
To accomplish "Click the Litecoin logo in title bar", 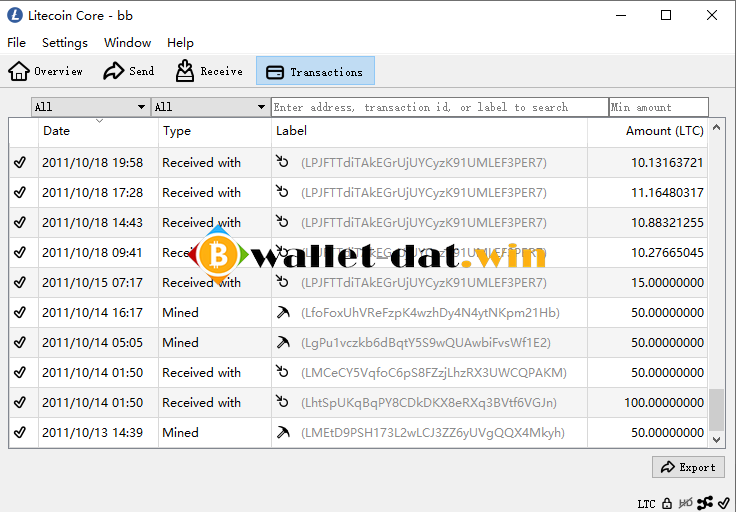I will point(15,15).
